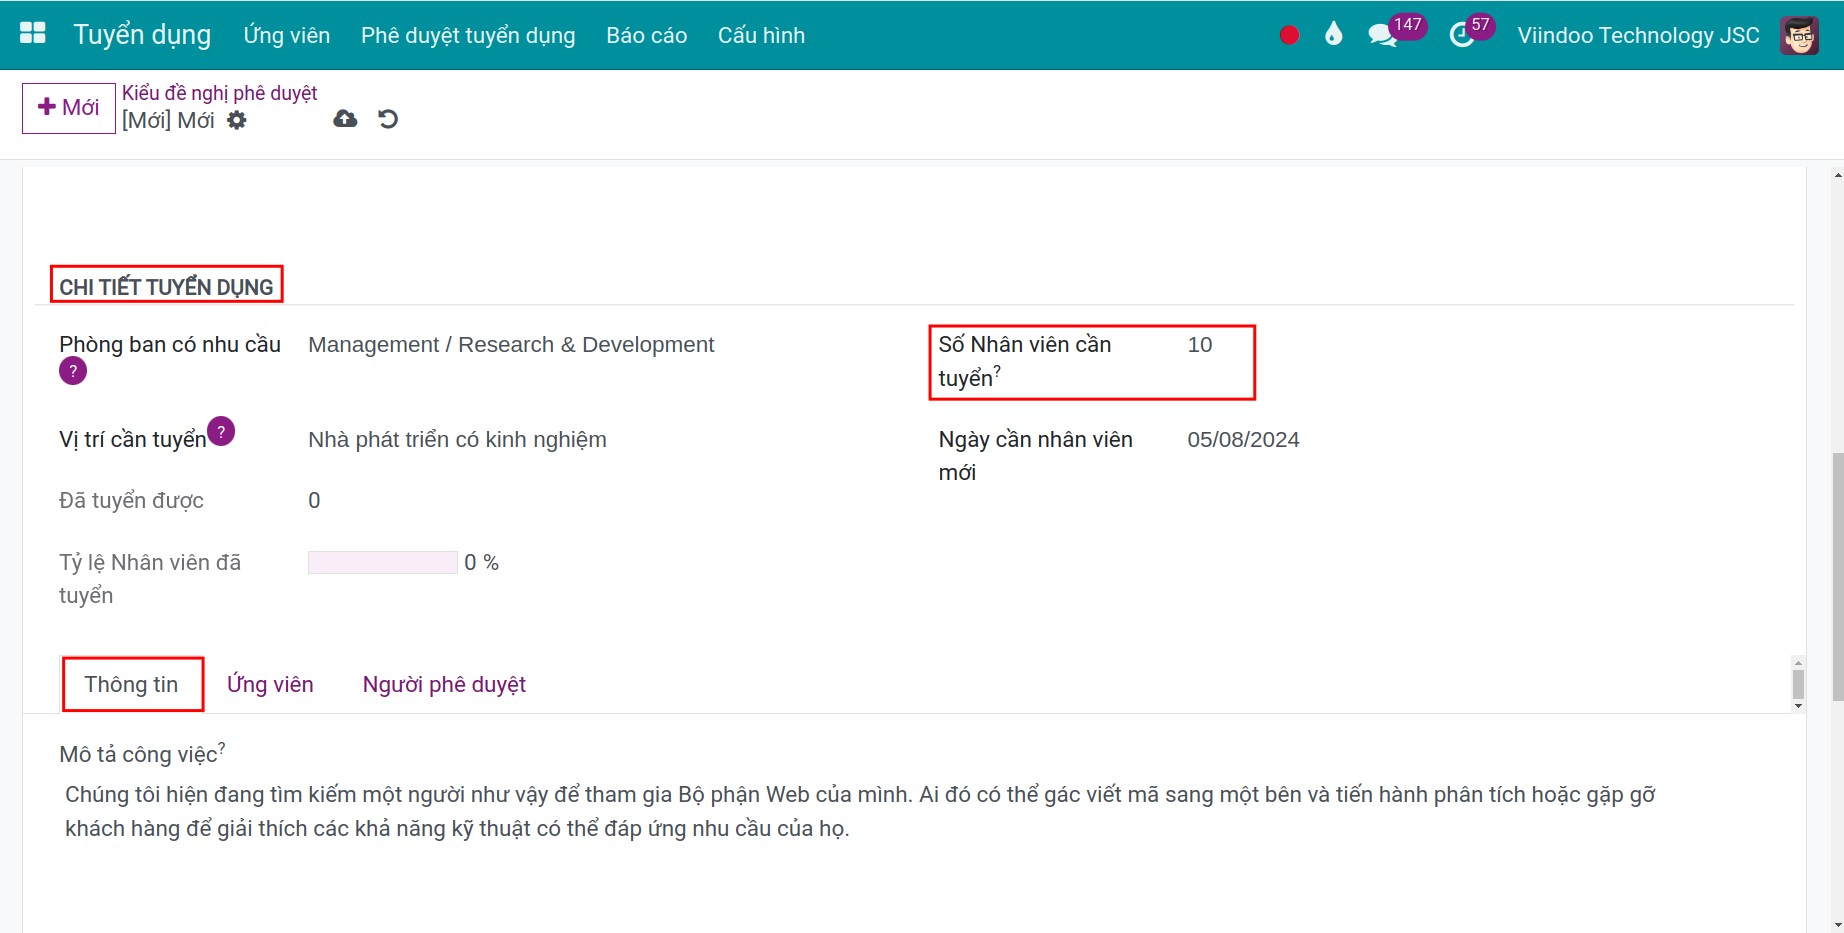Switch to the Người phê duyệt tab
This screenshot has height=933, width=1844.
444,685
